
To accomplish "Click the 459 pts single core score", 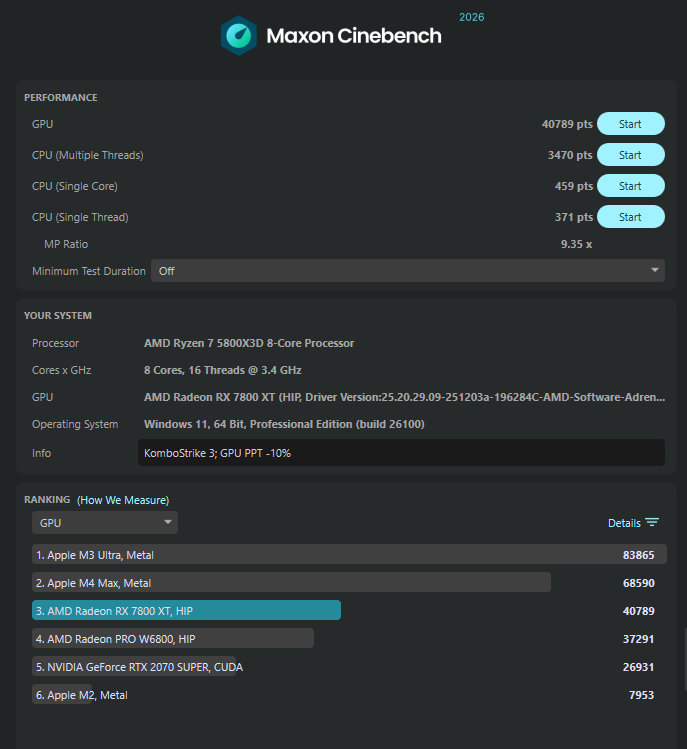I will point(574,186).
